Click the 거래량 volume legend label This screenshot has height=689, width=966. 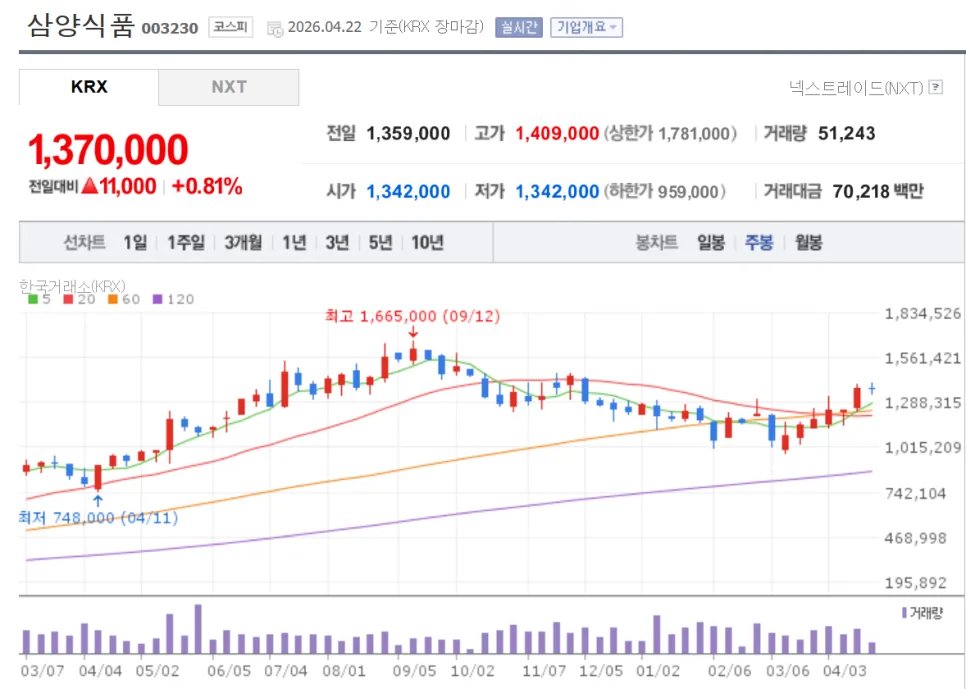922,613
